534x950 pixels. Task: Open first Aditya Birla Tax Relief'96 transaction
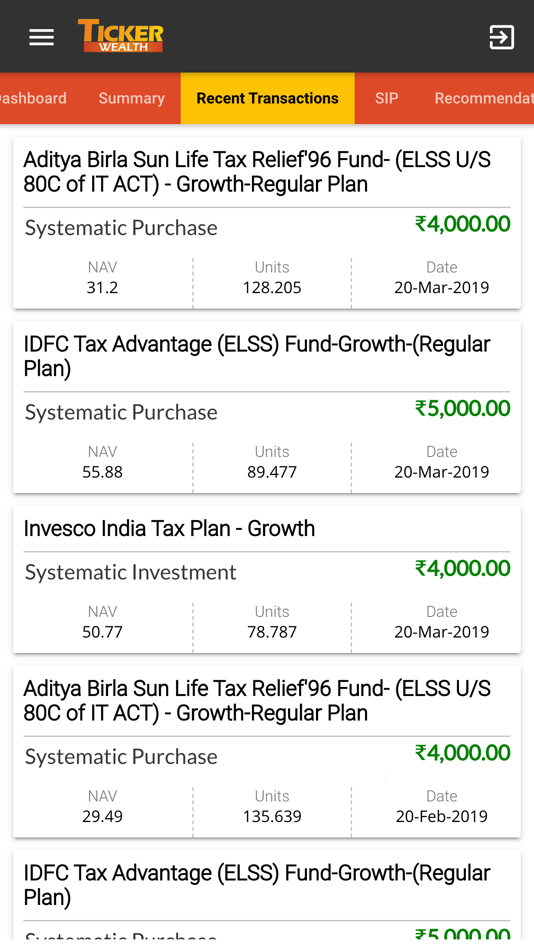click(267, 223)
